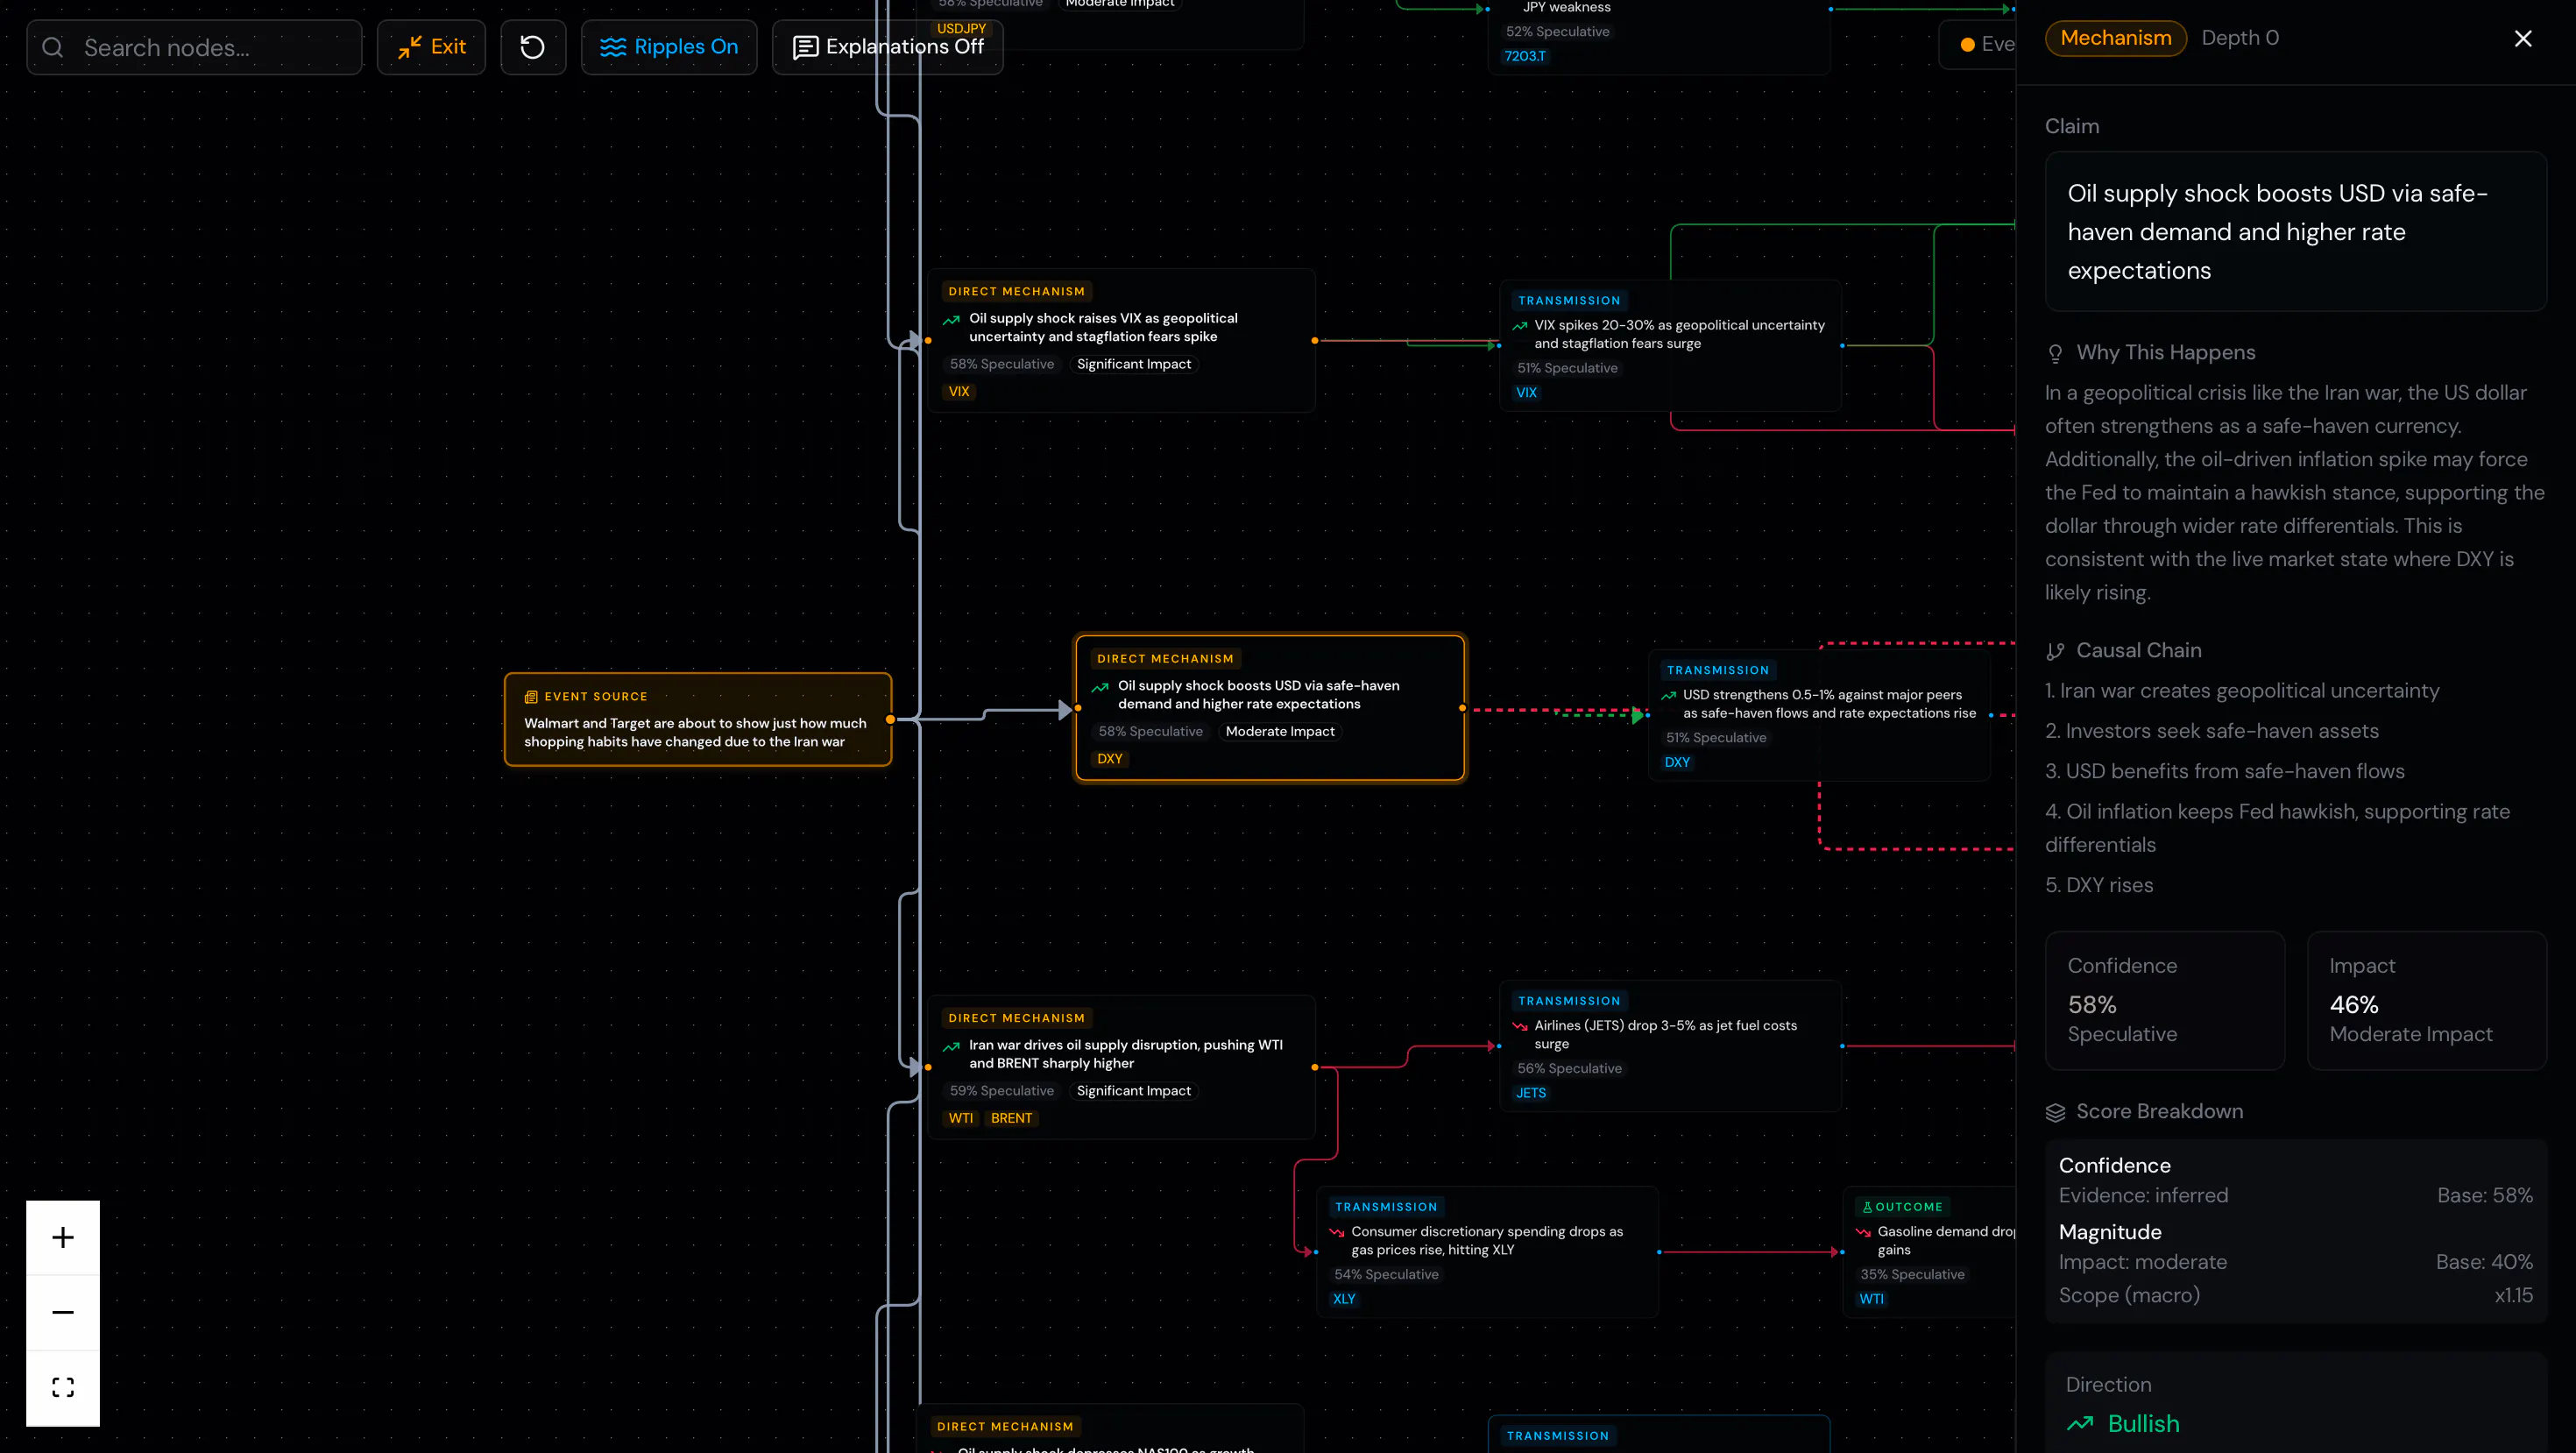Zoom out with the minus button
The image size is (2576, 1453).
click(63, 1312)
